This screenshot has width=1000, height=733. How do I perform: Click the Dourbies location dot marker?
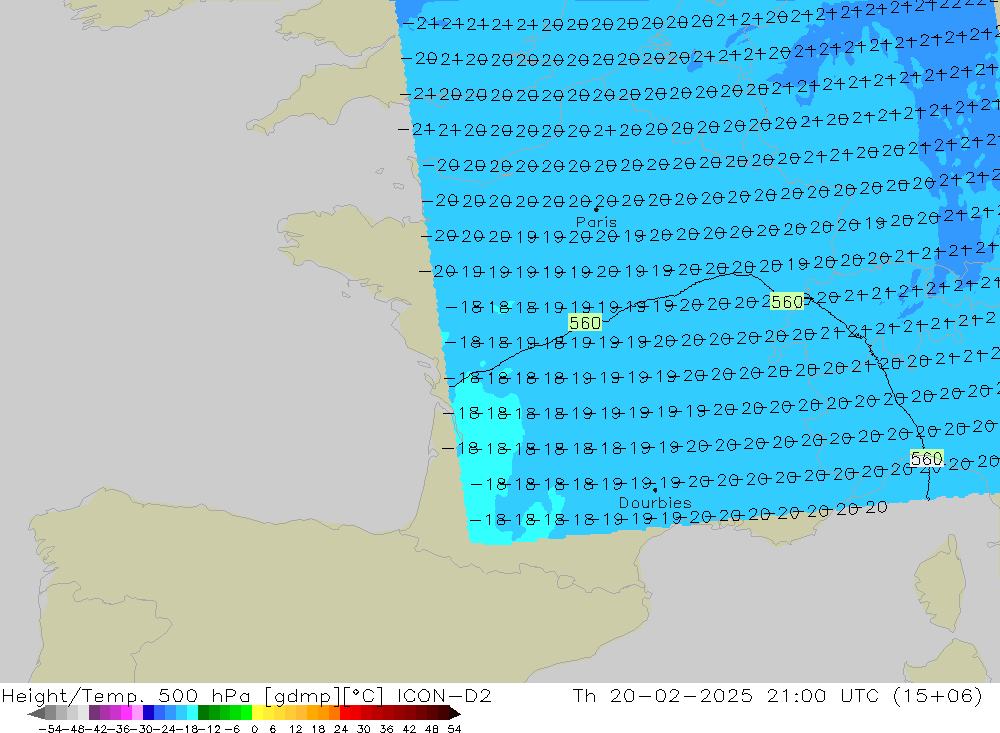point(655,491)
